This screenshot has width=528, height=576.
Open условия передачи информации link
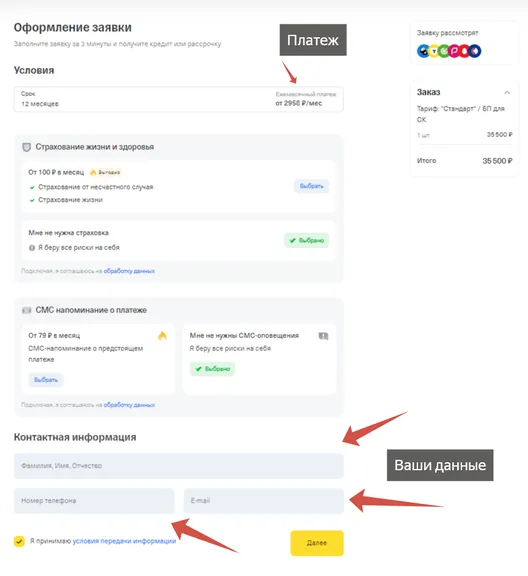tap(124, 541)
